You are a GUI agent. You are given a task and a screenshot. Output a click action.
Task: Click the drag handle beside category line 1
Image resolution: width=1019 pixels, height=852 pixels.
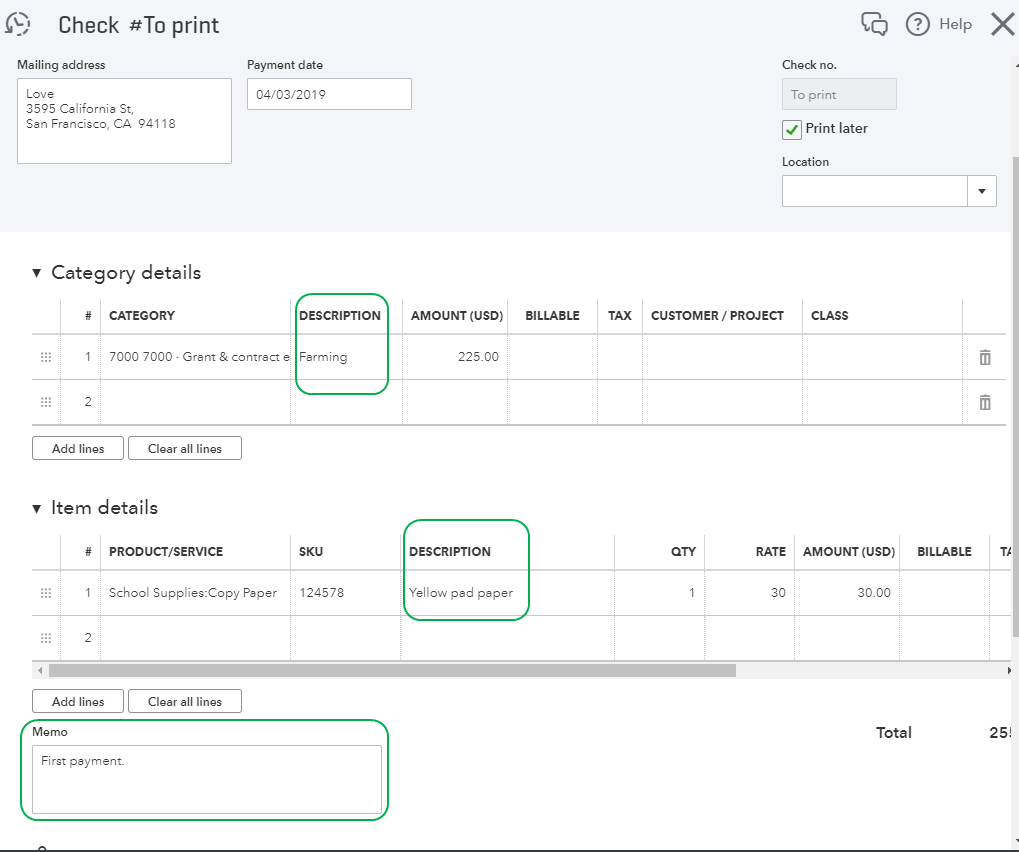coord(46,357)
